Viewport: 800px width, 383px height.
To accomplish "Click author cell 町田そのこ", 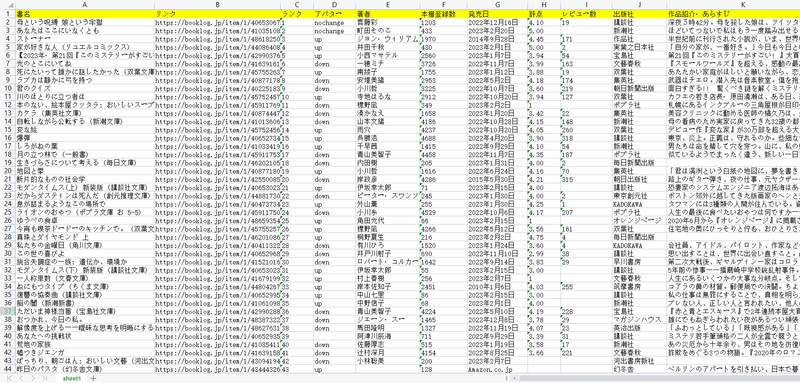I will [387, 31].
